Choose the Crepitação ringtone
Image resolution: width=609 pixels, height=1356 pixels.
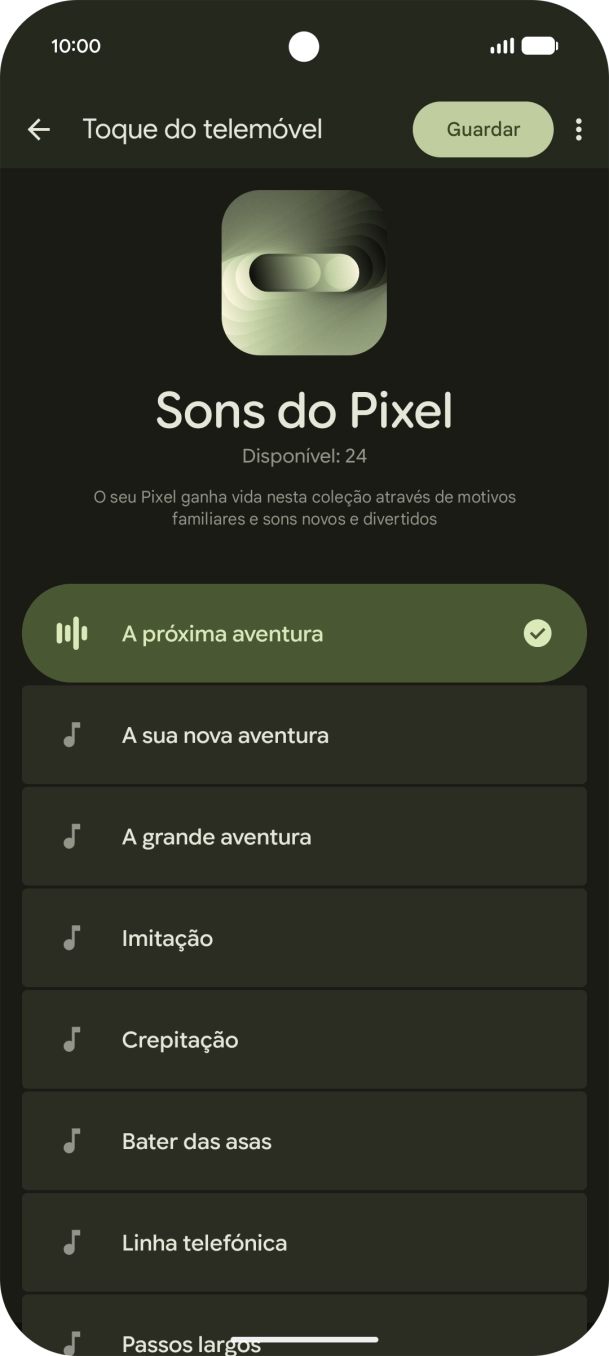[304, 1040]
